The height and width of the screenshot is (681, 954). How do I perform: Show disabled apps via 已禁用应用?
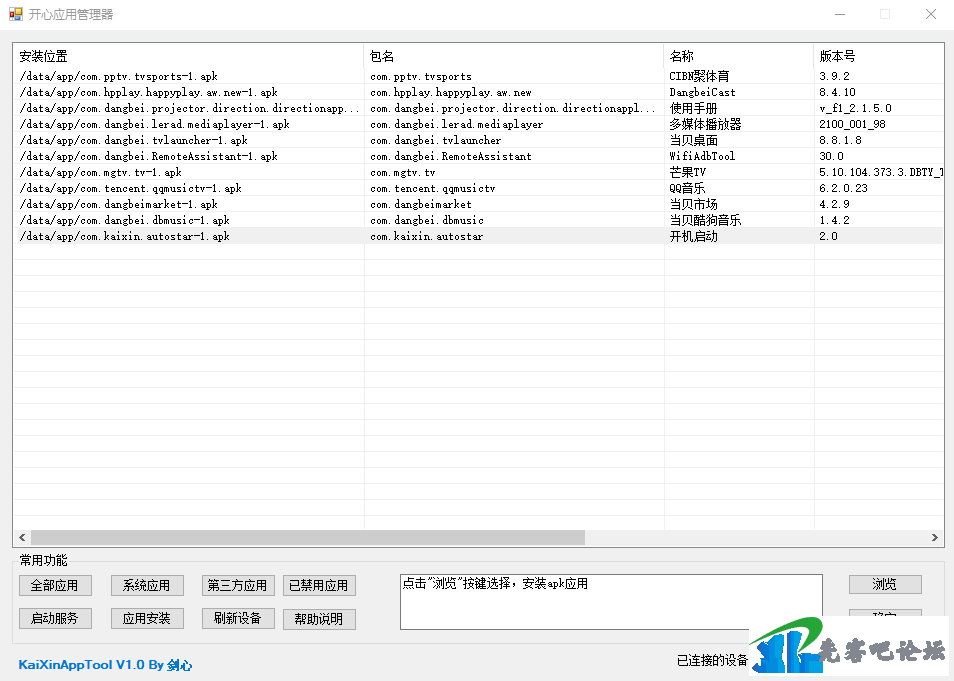[x=319, y=585]
